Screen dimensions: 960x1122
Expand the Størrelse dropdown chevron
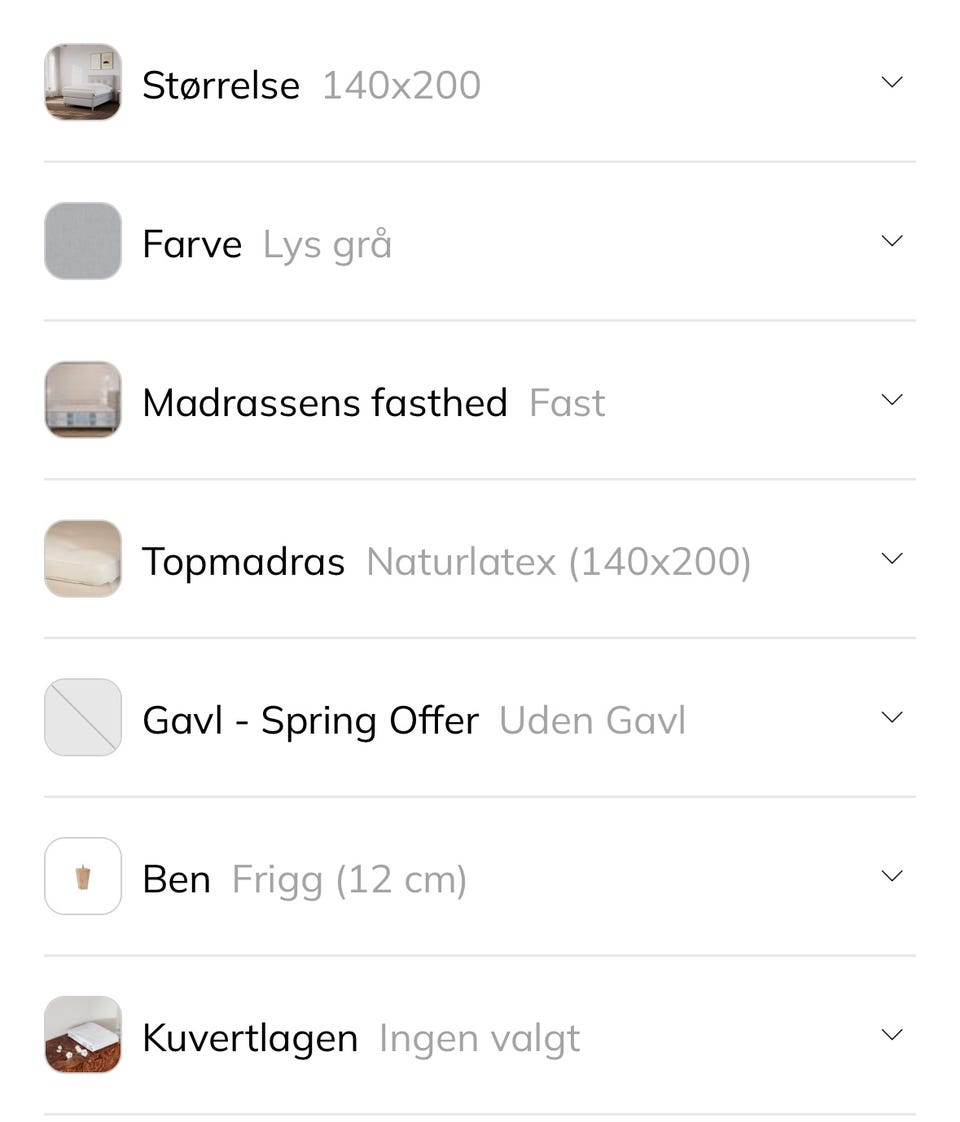coord(891,82)
